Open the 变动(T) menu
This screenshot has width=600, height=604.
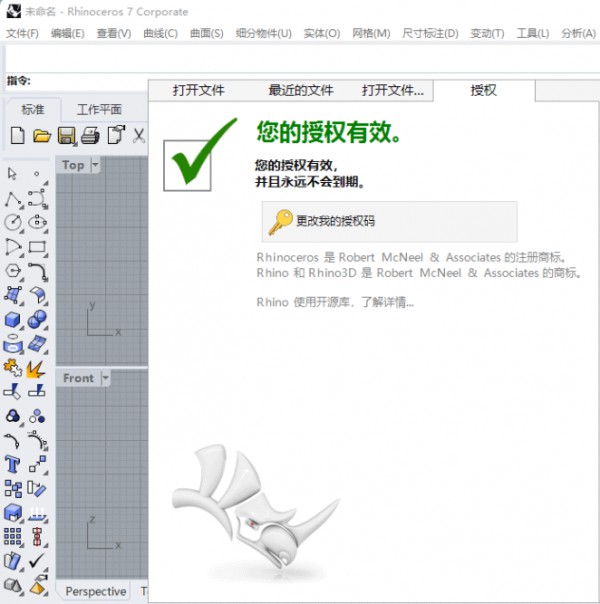[487, 34]
